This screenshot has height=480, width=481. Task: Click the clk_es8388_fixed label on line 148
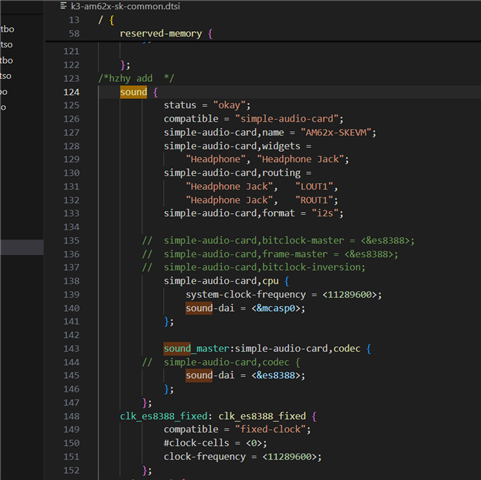pyautogui.click(x=164, y=416)
